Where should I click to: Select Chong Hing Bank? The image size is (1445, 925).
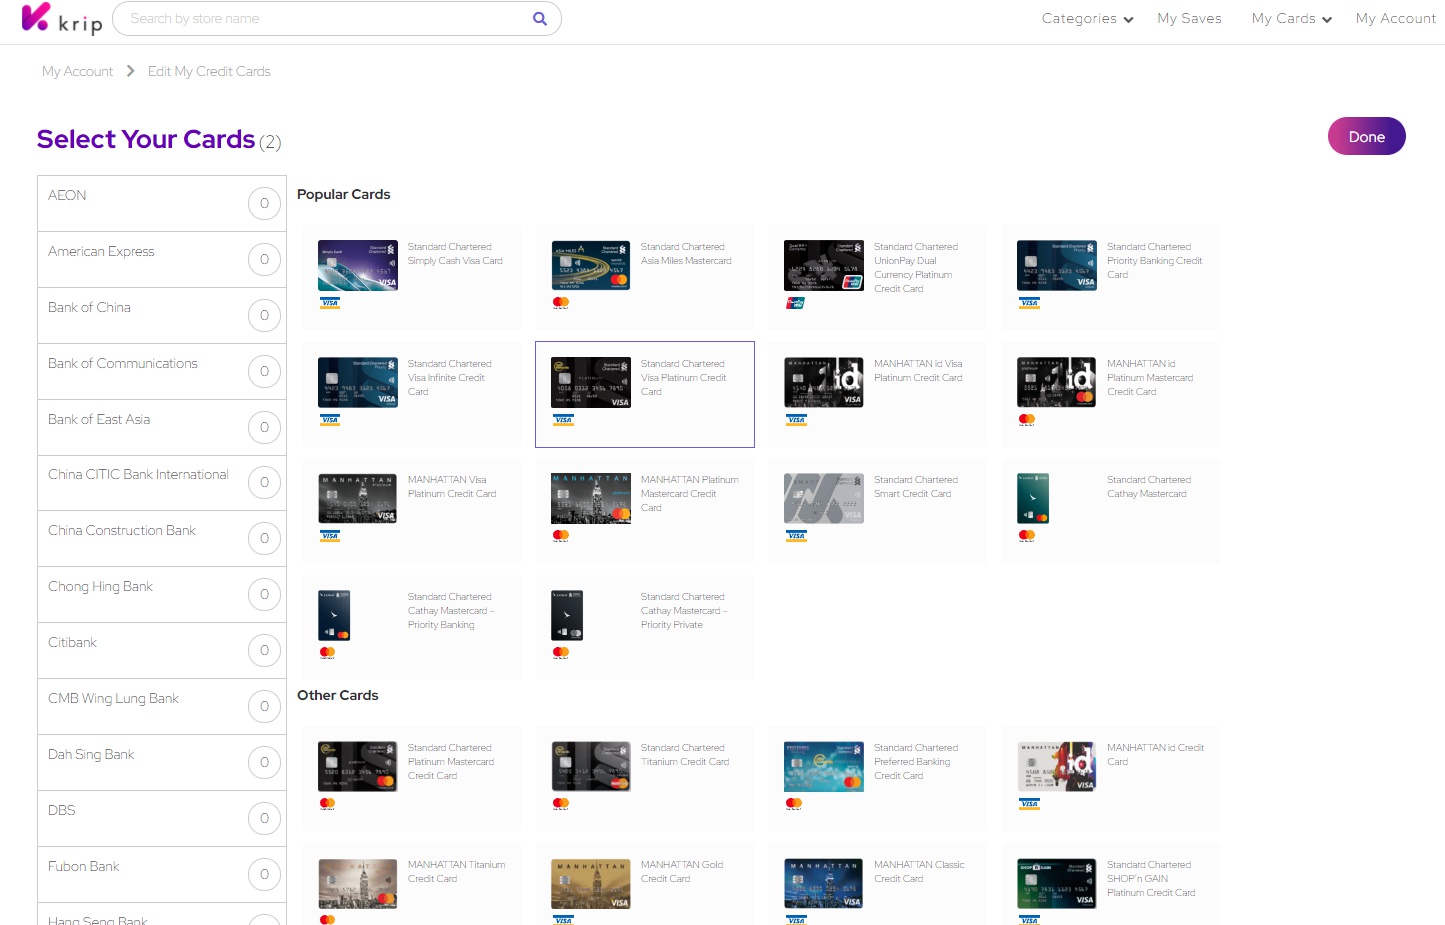(162, 594)
